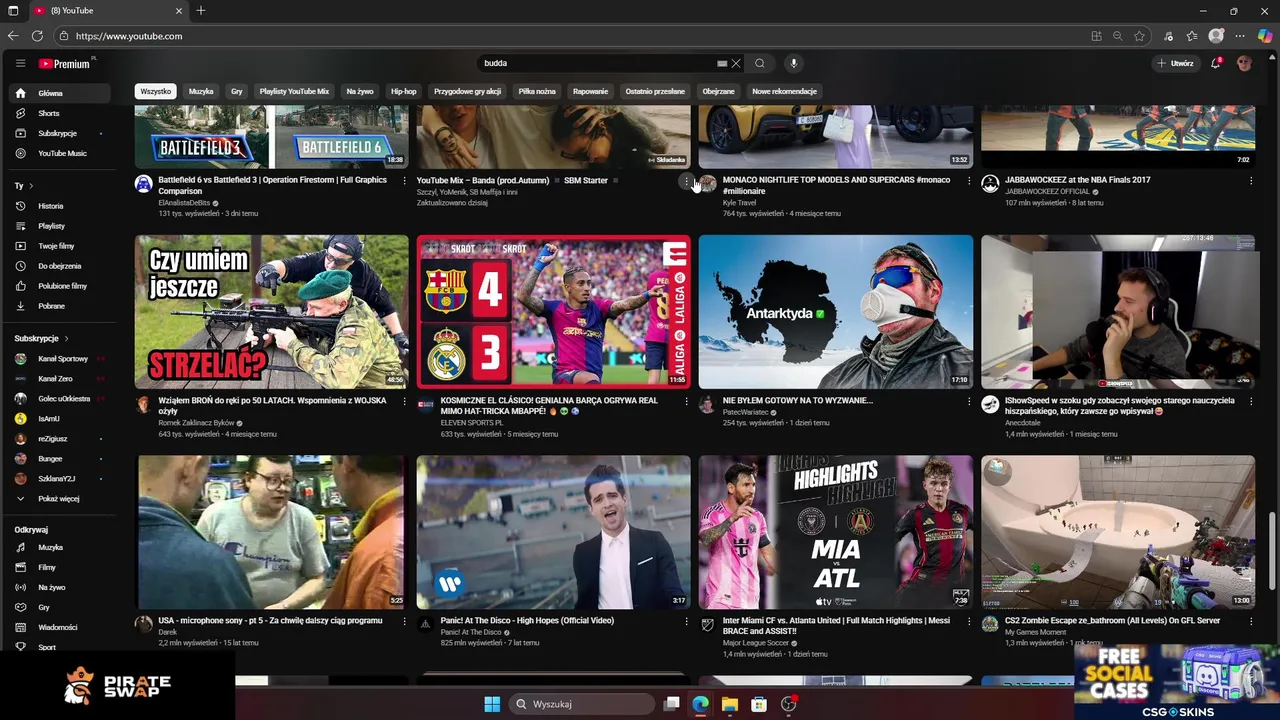Screen dimensions: 1280x720
Task: Open more options for Panic! At The Disco video
Action: [x=686, y=621]
